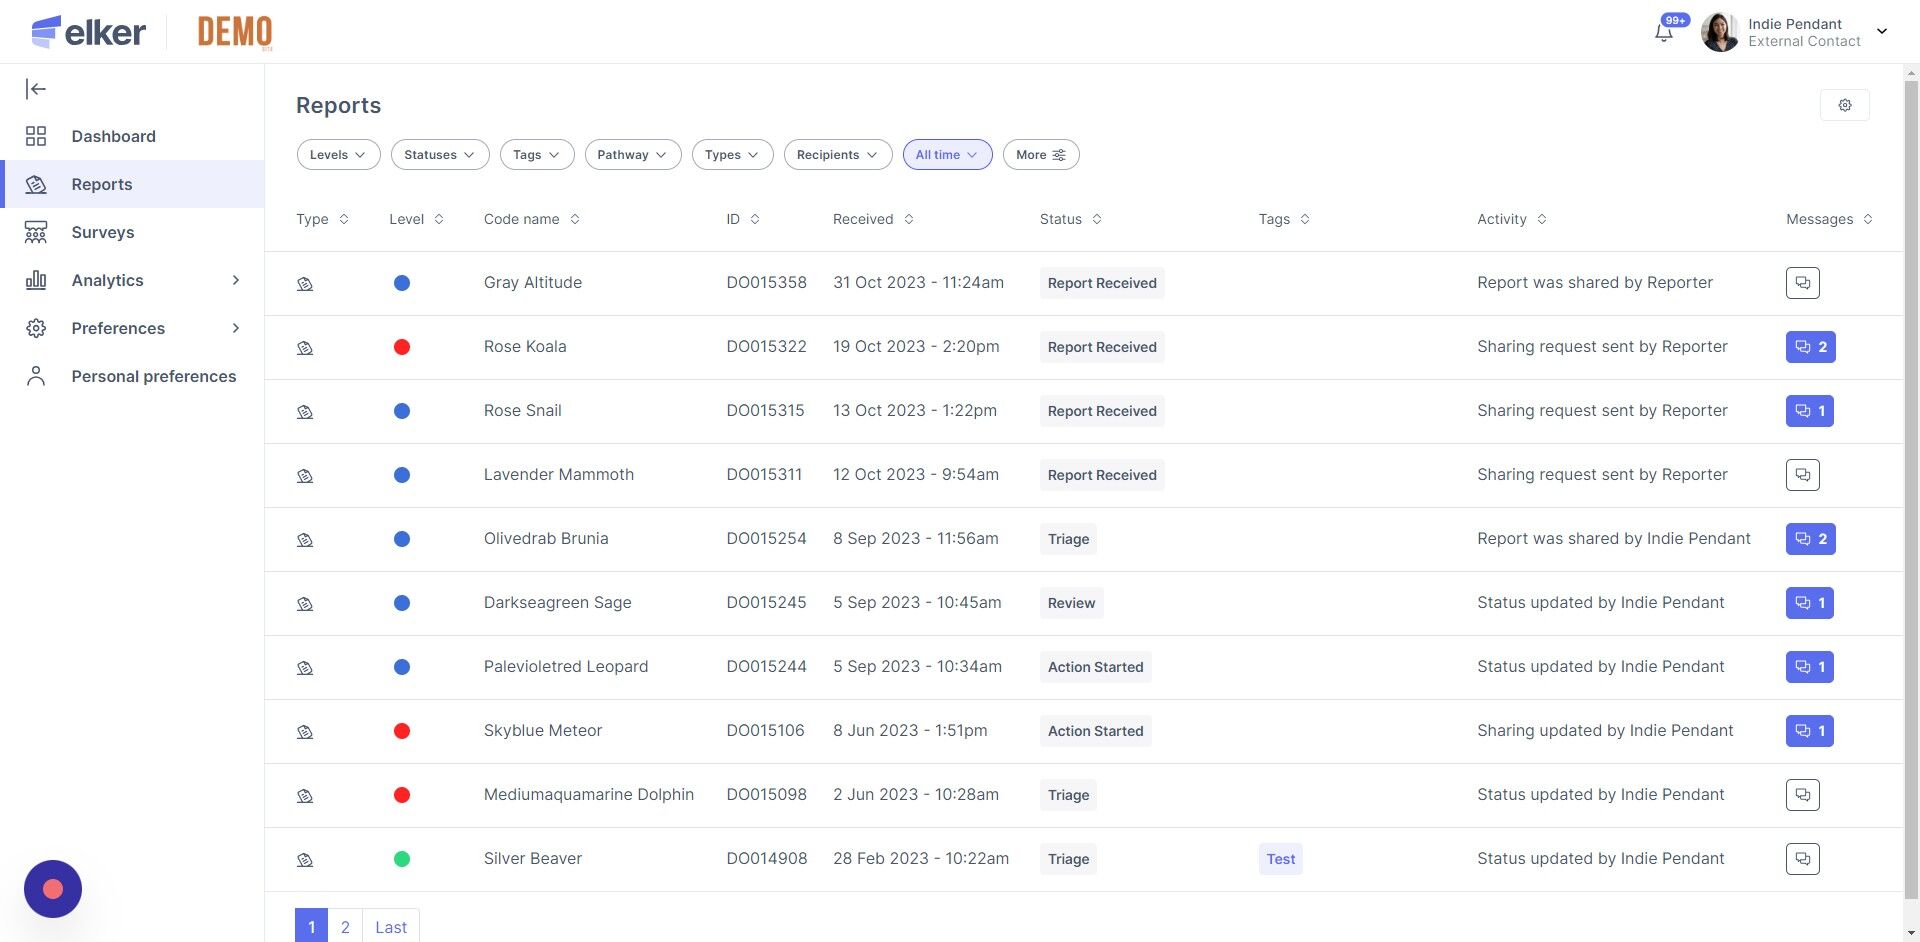Open messages for Rose Koala report
Image resolution: width=1920 pixels, height=942 pixels.
[x=1810, y=347]
